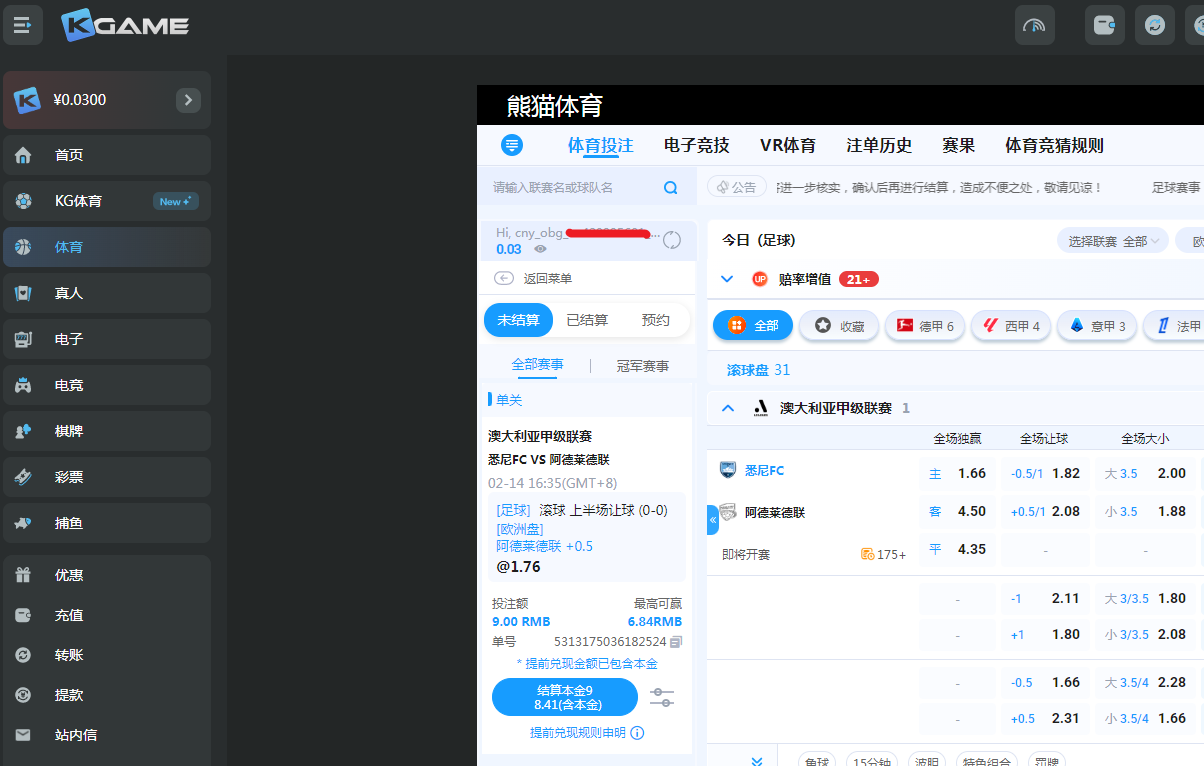This screenshot has height=766, width=1204.
Task: Select the 收藏 favorites filter chip
Action: [839, 326]
